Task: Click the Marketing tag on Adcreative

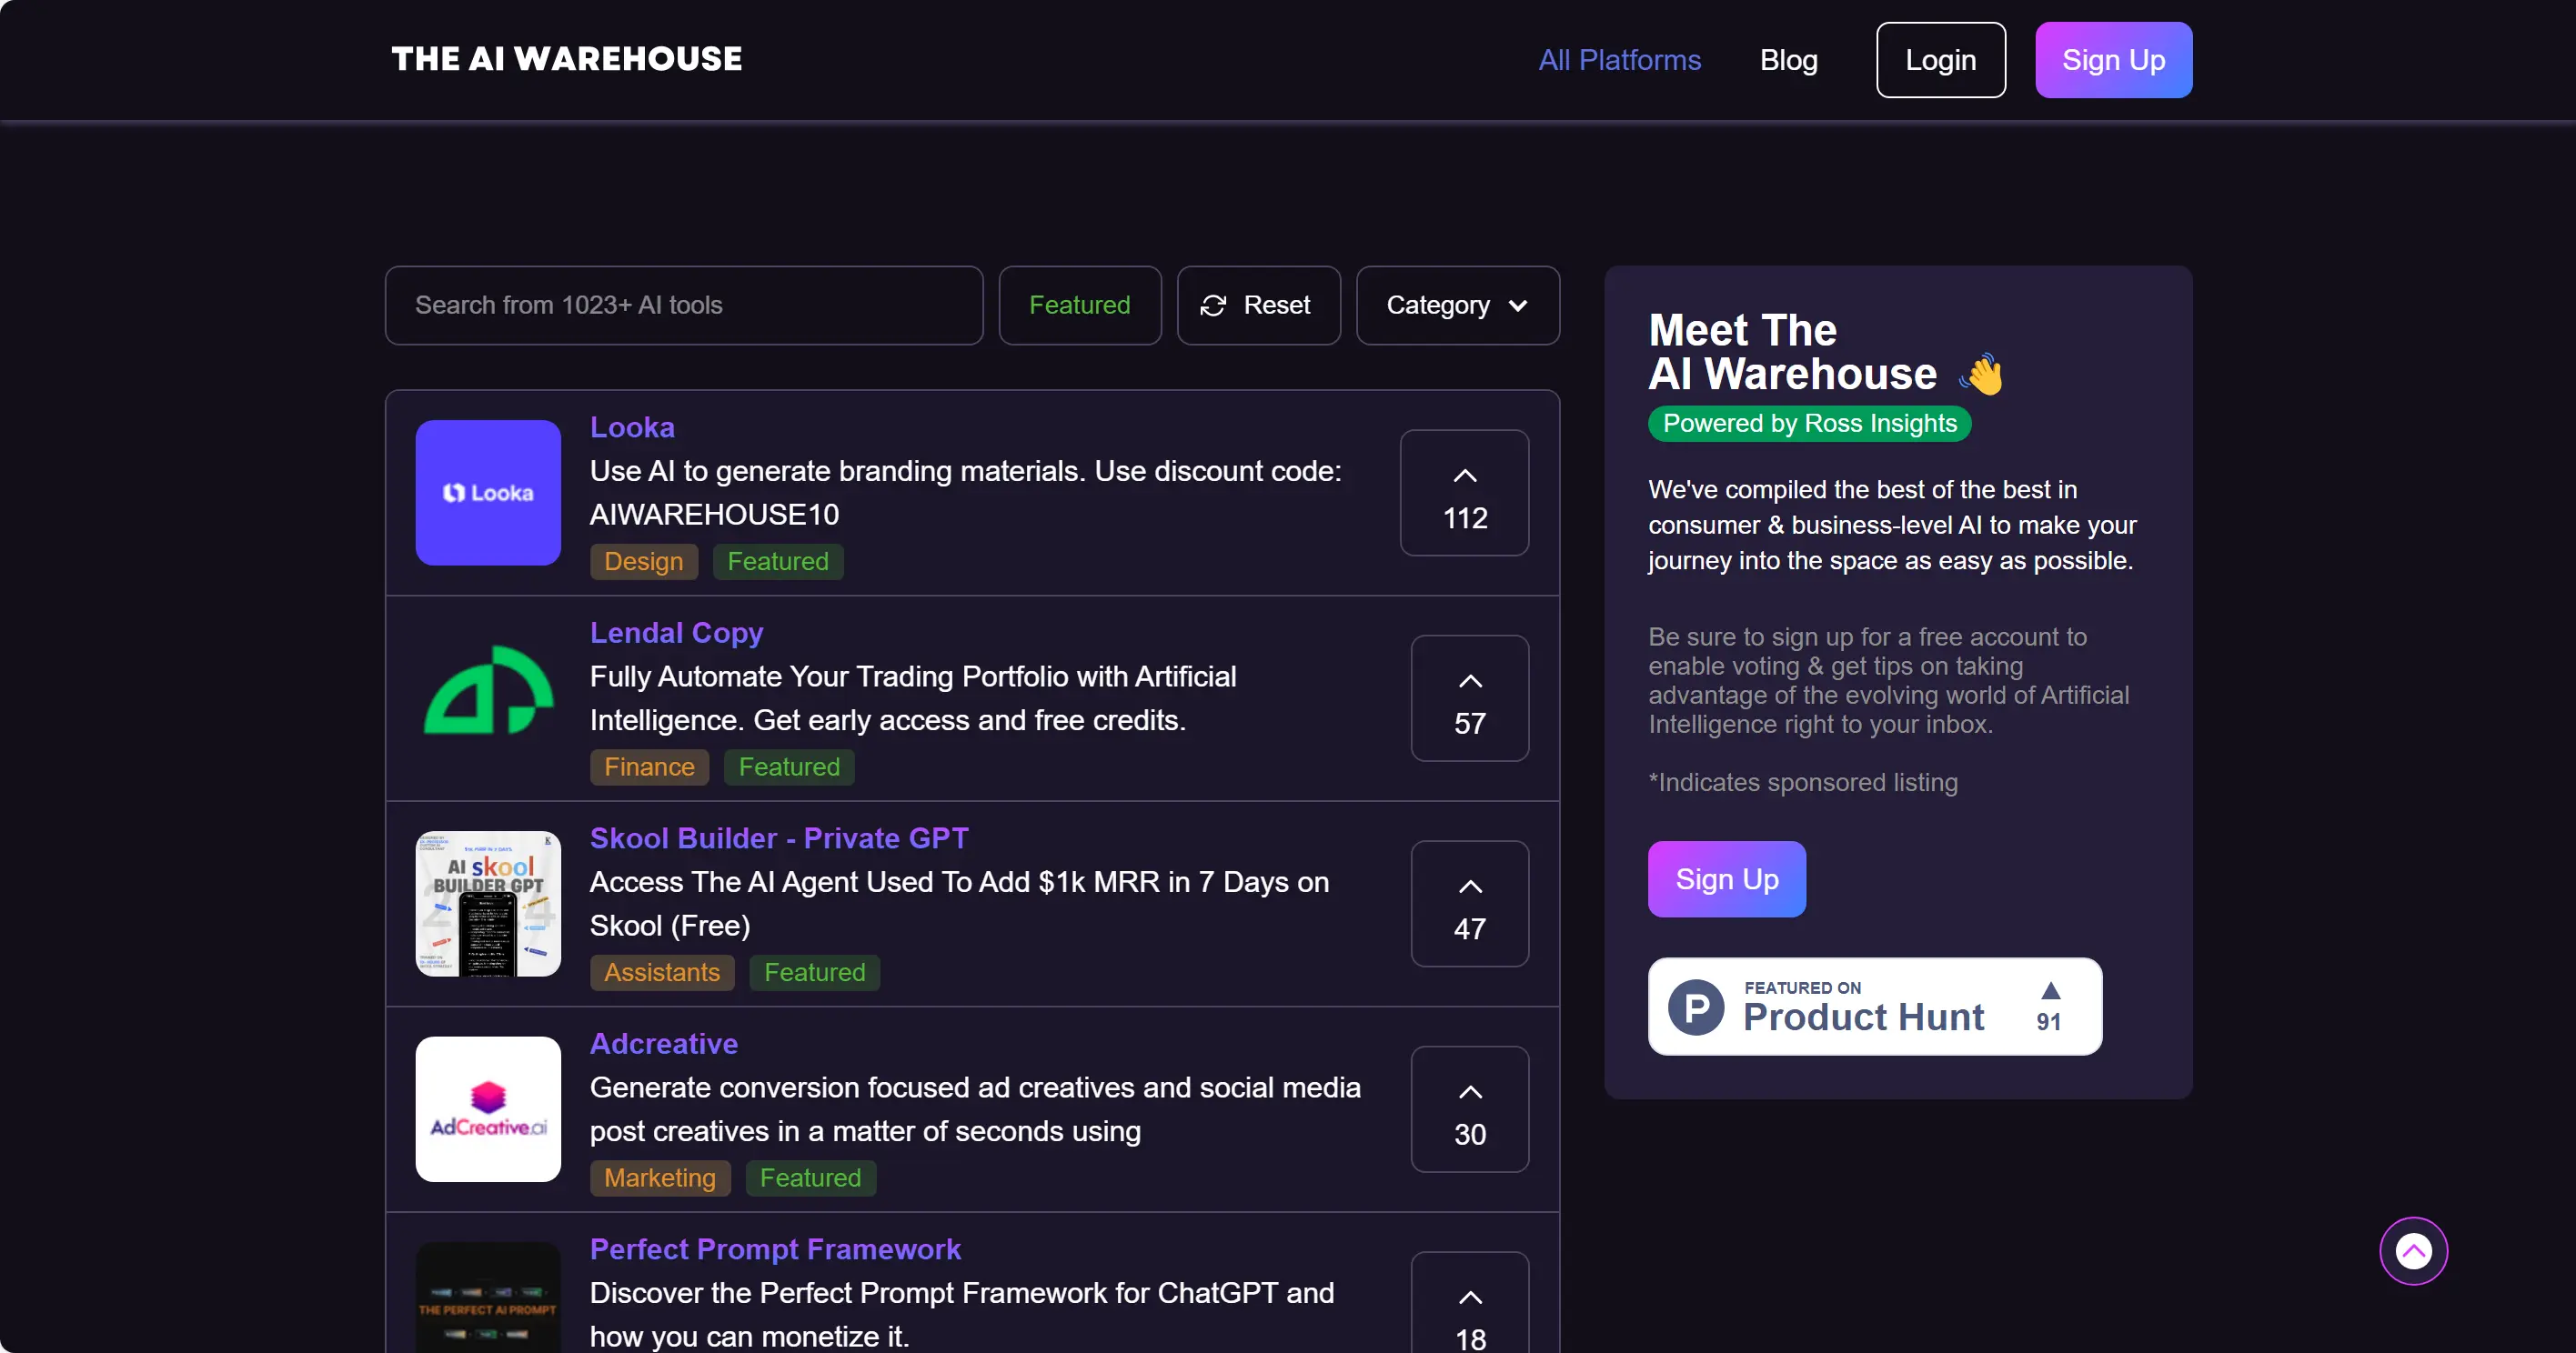Action: click(x=660, y=1178)
